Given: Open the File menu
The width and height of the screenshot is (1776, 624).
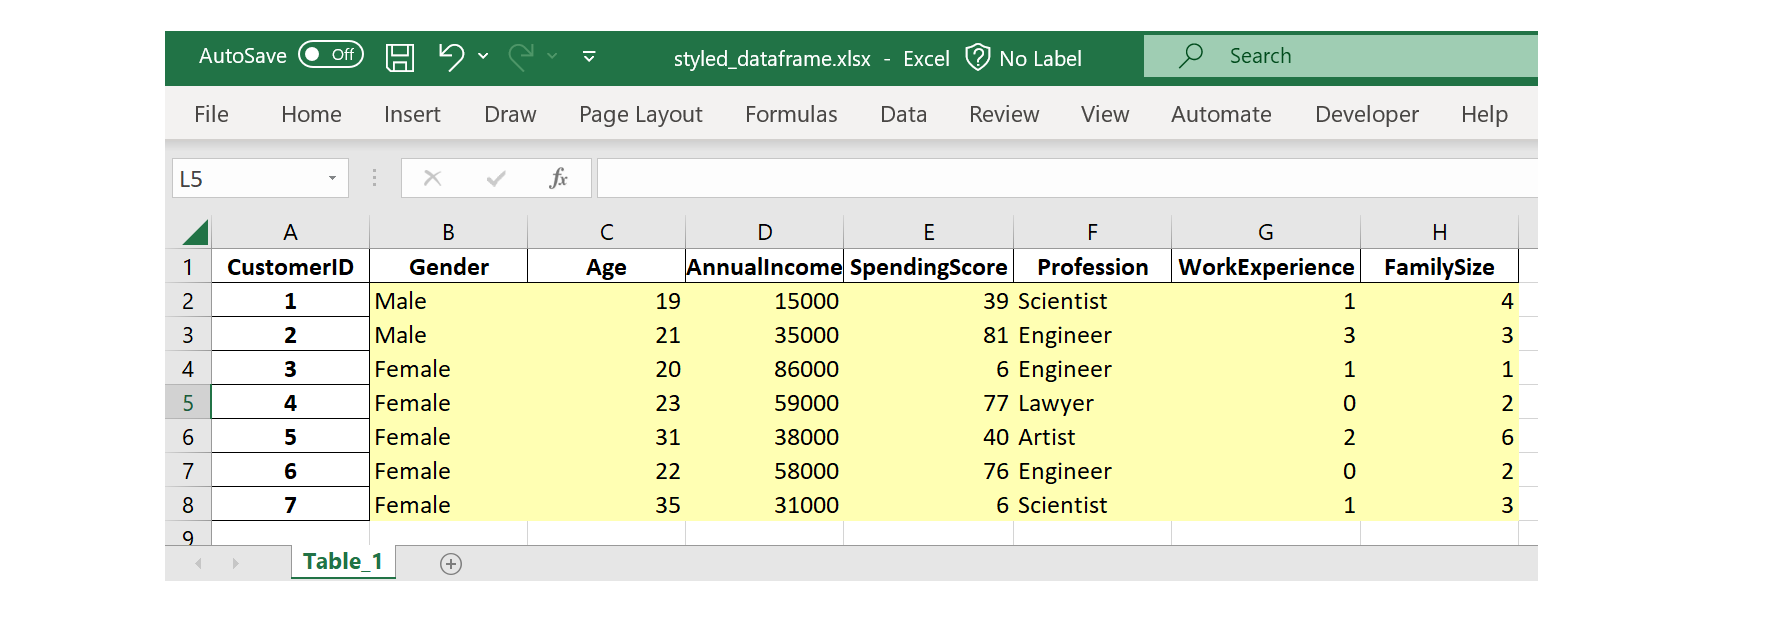Looking at the screenshot, I should (211, 114).
